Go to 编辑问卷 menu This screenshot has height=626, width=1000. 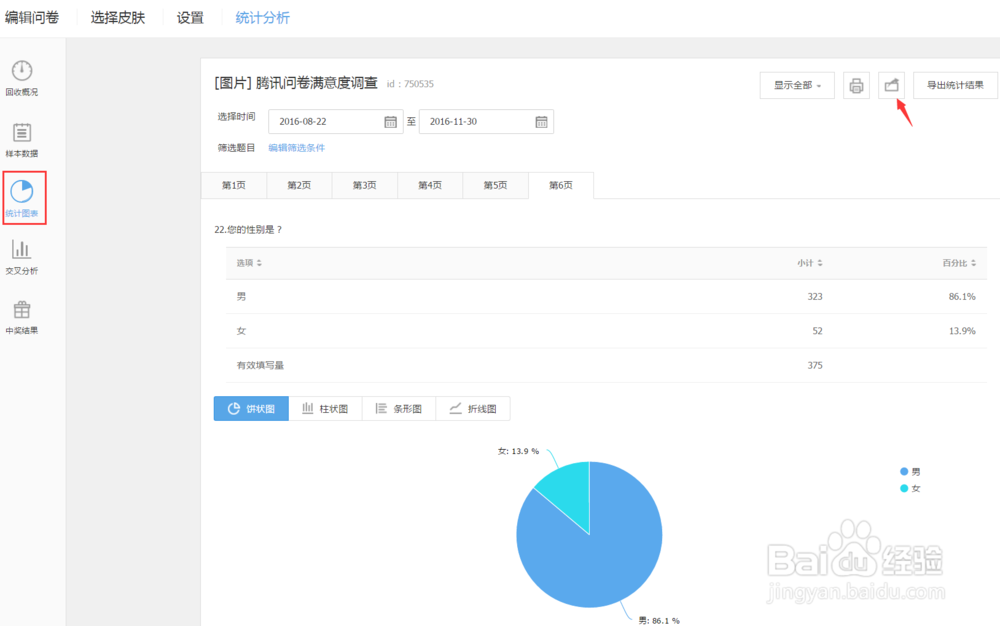point(32,18)
